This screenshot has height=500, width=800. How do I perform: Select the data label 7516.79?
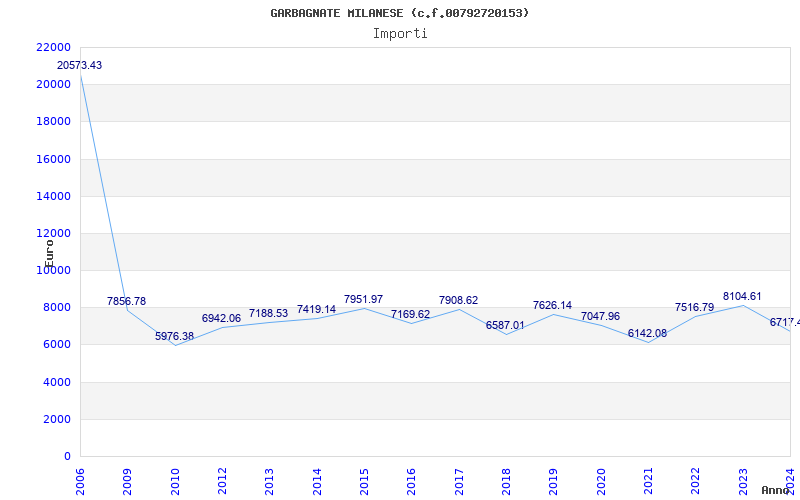coord(694,307)
